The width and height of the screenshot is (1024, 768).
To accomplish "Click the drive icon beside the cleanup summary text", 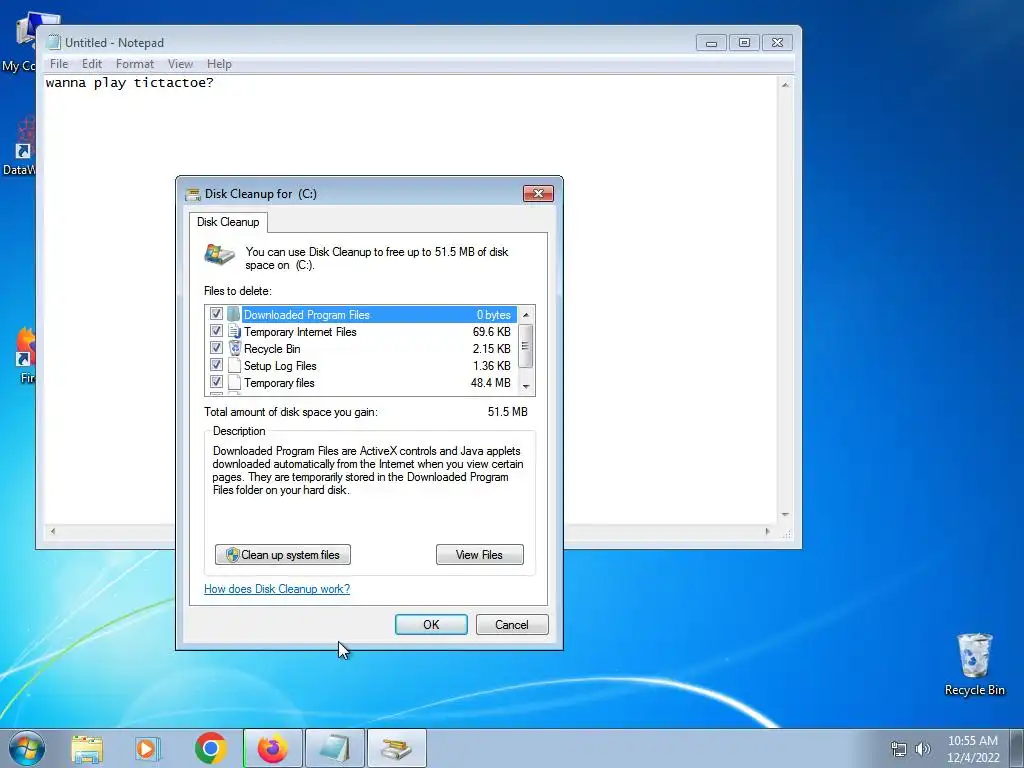I will (219, 255).
